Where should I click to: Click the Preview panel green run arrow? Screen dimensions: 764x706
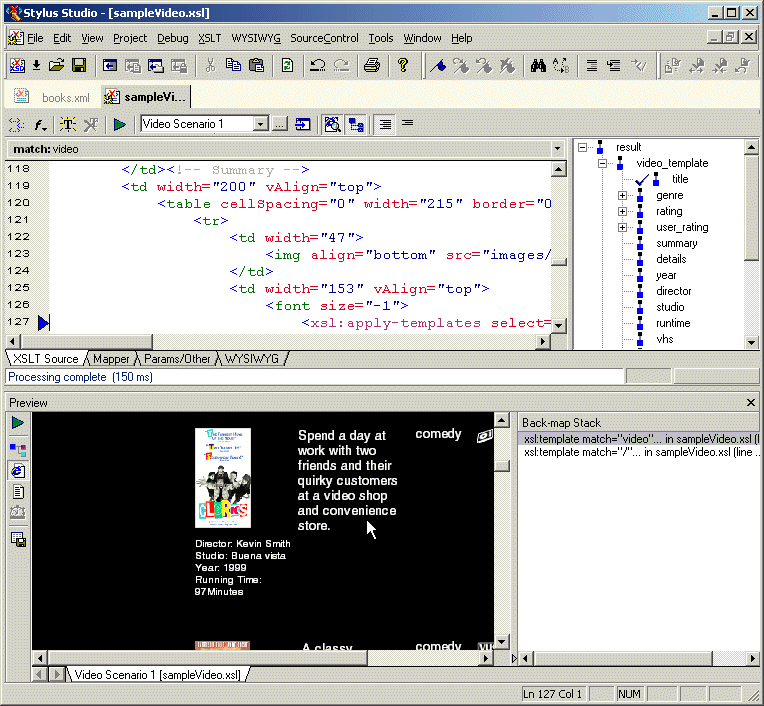[18, 424]
